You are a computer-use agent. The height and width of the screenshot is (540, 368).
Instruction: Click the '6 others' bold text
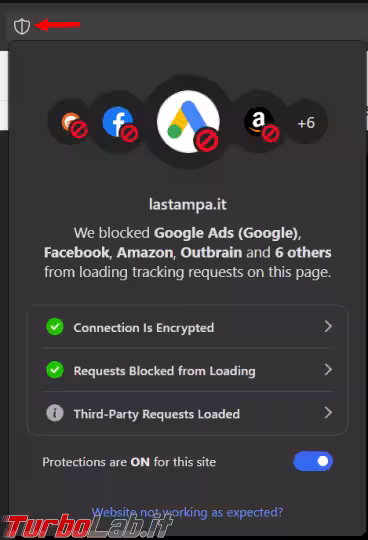click(x=303, y=252)
